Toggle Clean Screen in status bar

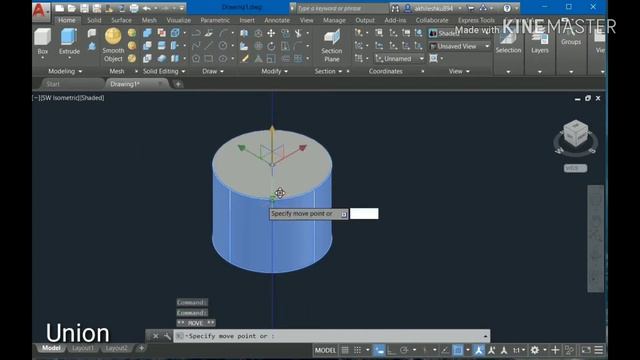[x=586, y=350]
